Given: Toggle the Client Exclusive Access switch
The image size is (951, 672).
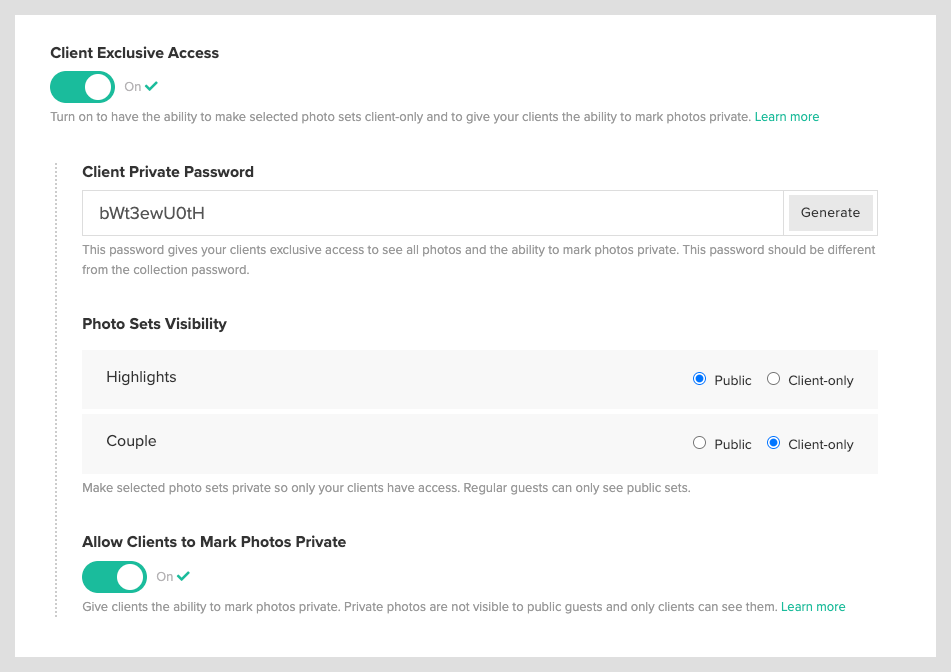Looking at the screenshot, I should click(82, 87).
